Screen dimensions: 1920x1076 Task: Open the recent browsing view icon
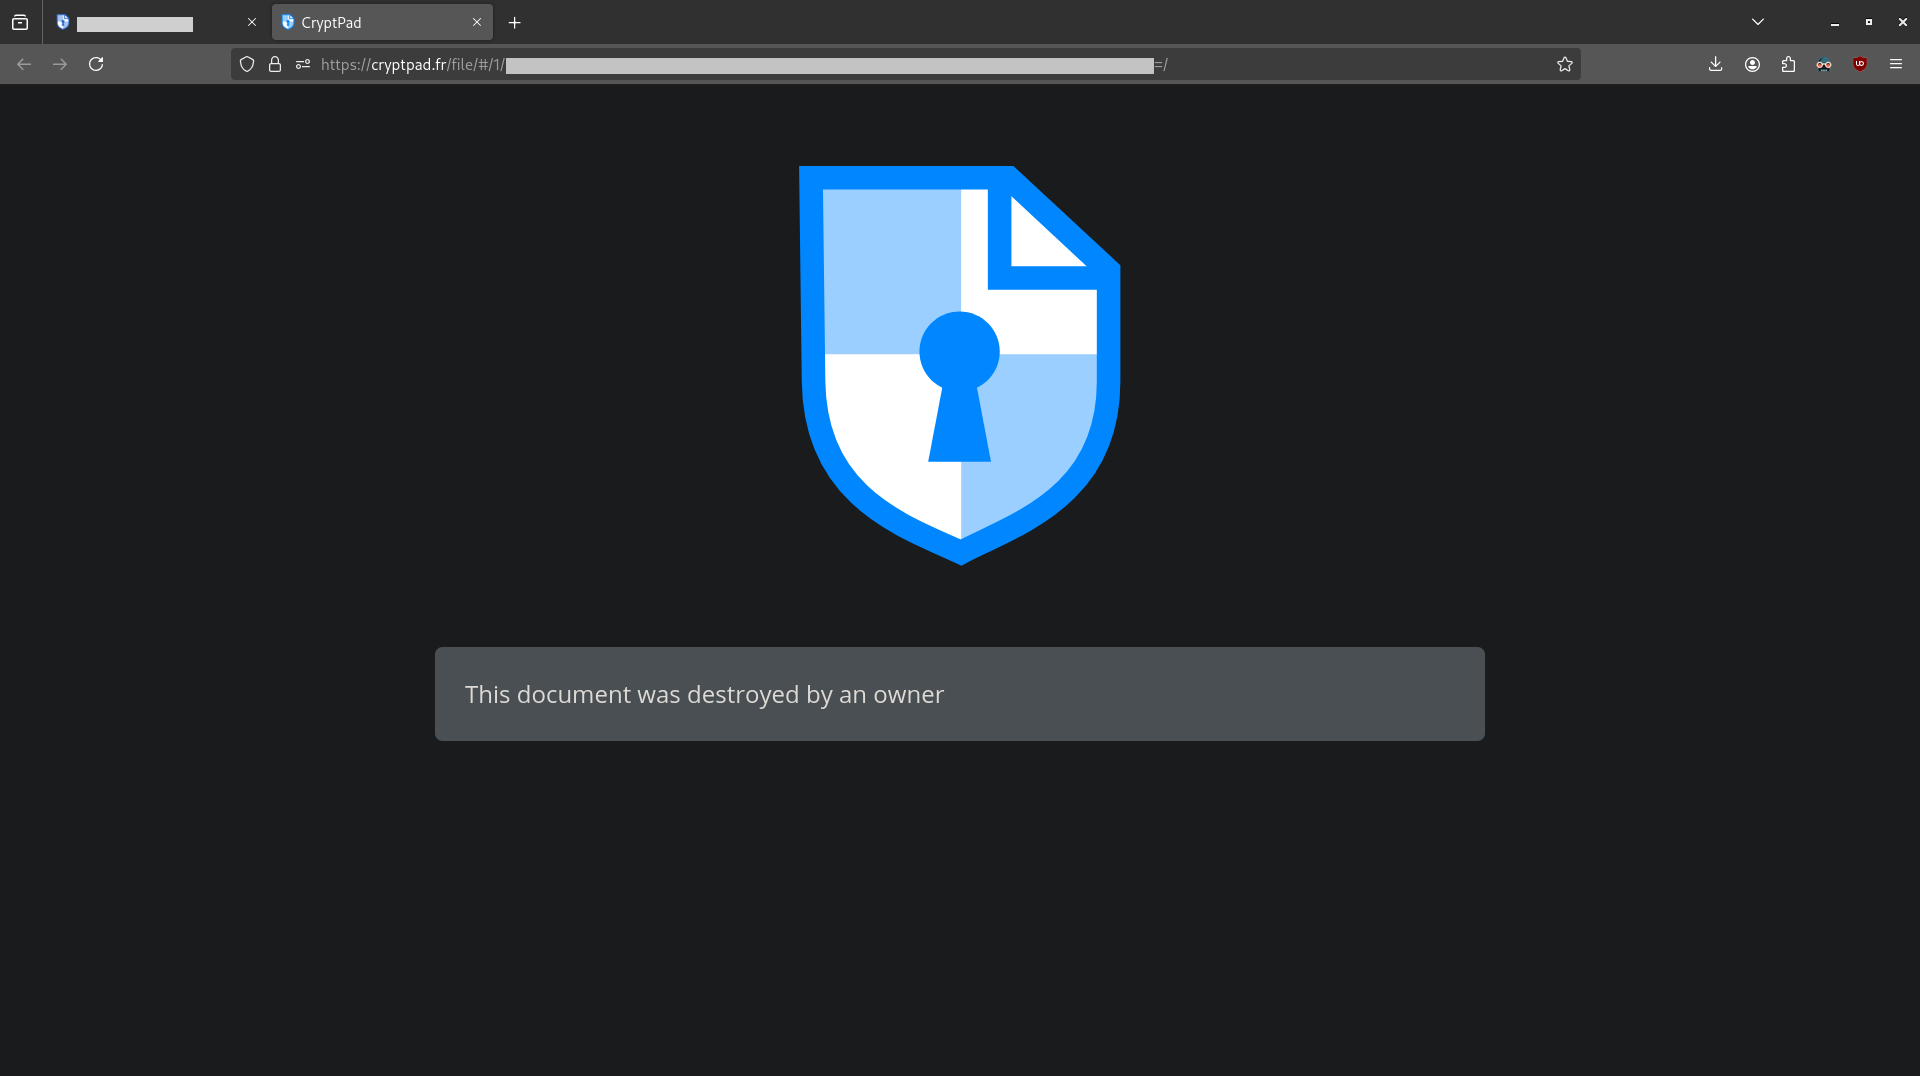[20, 22]
